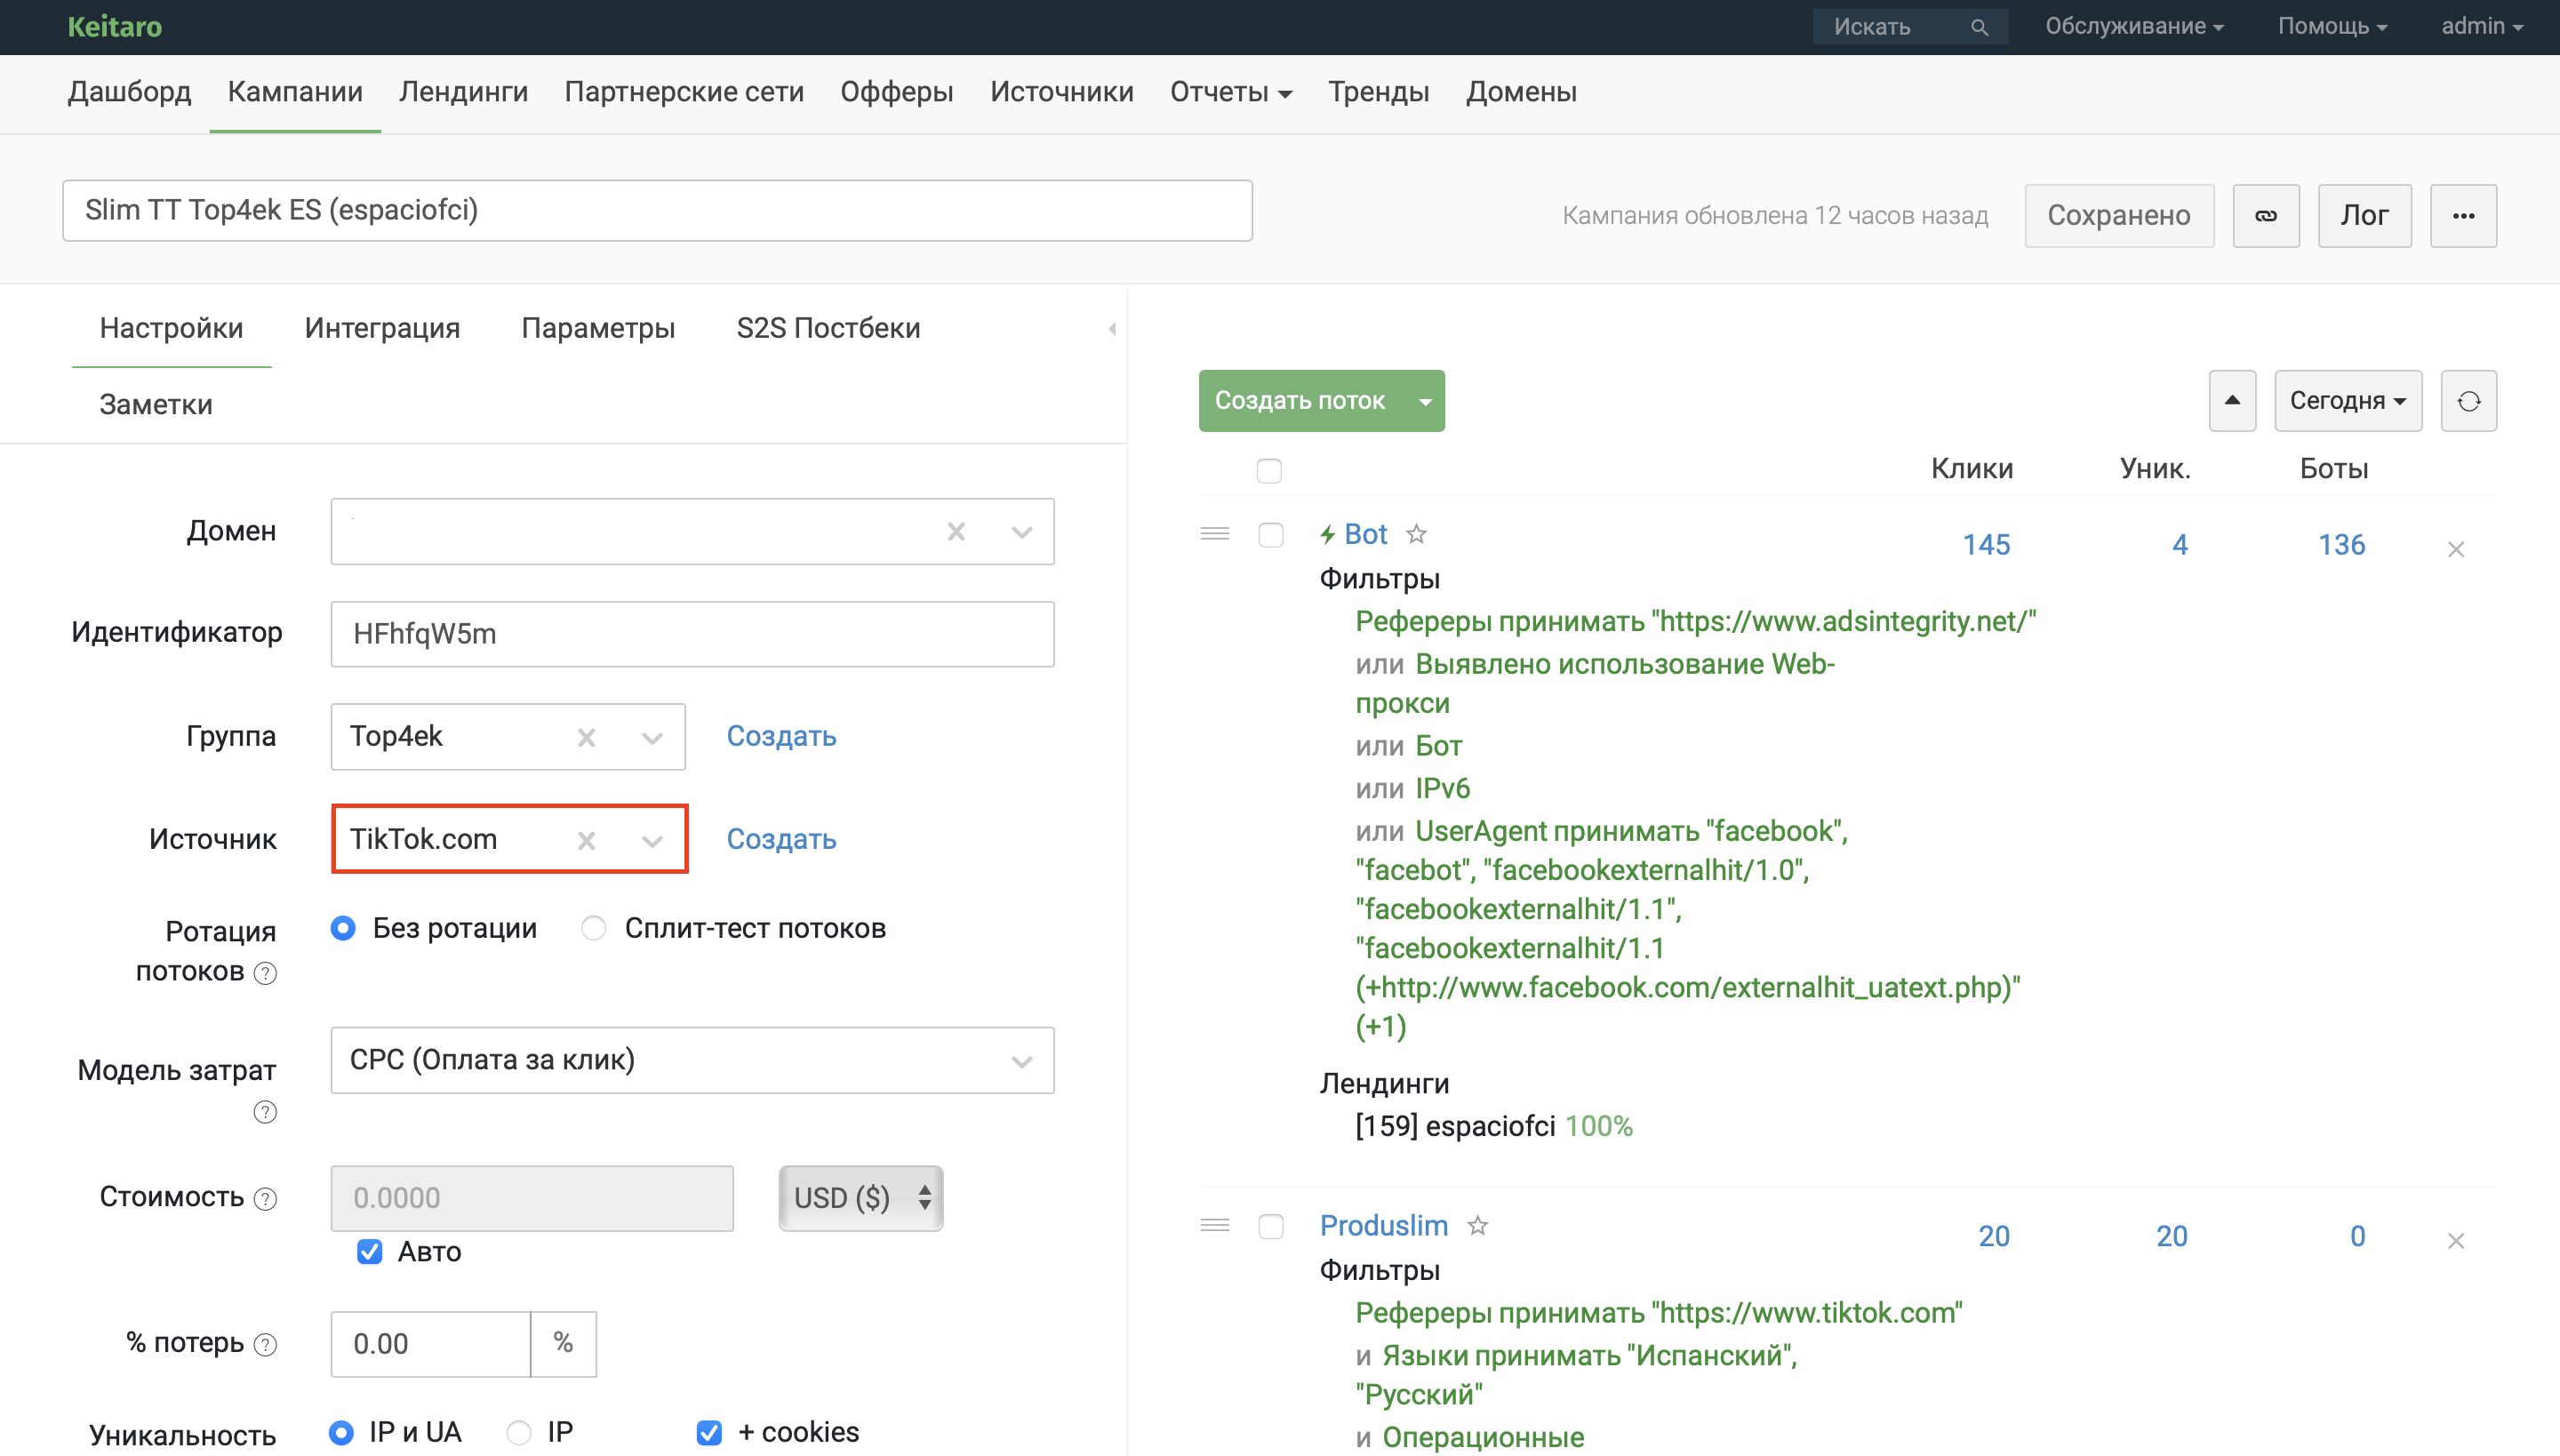Screen dimensions: 2560x1456
Task: Clear the Группа Top4ek selection
Action: point(586,738)
